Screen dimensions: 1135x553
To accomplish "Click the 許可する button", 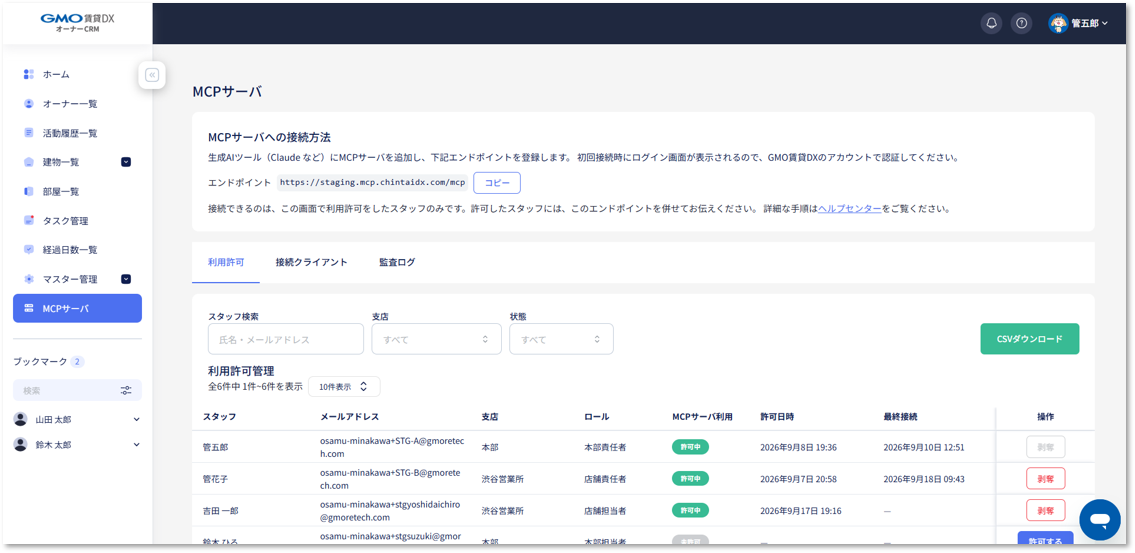I will 1045,538.
